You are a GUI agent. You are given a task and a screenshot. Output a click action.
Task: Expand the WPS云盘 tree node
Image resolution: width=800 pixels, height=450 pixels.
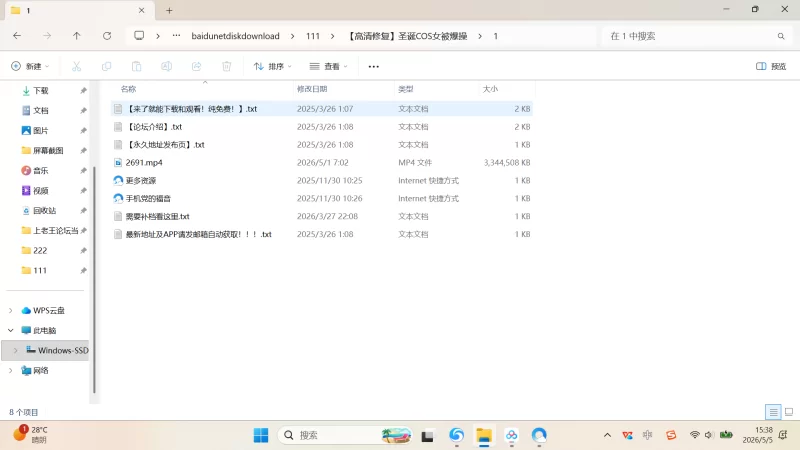[x=11, y=310]
